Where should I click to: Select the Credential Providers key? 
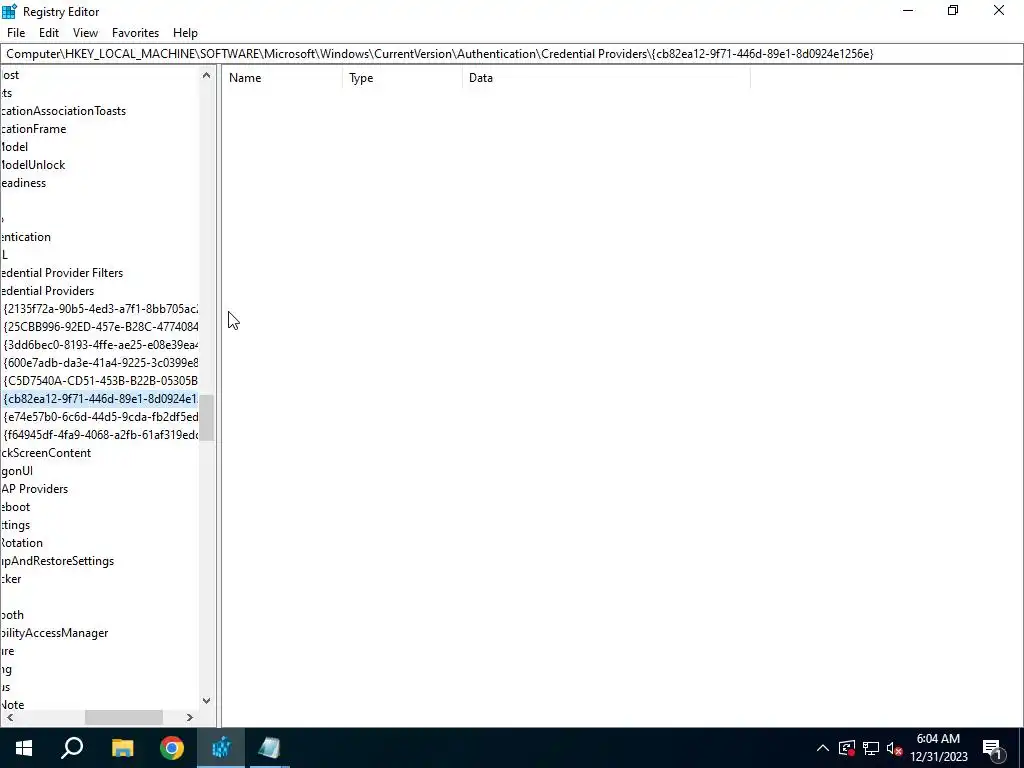click(47, 291)
